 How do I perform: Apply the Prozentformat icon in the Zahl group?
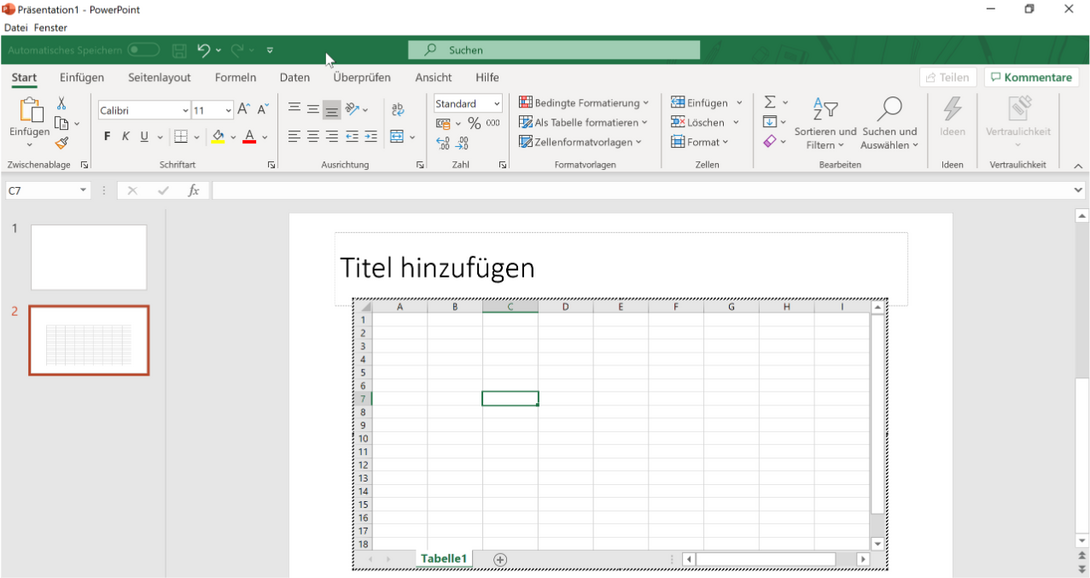(472, 122)
